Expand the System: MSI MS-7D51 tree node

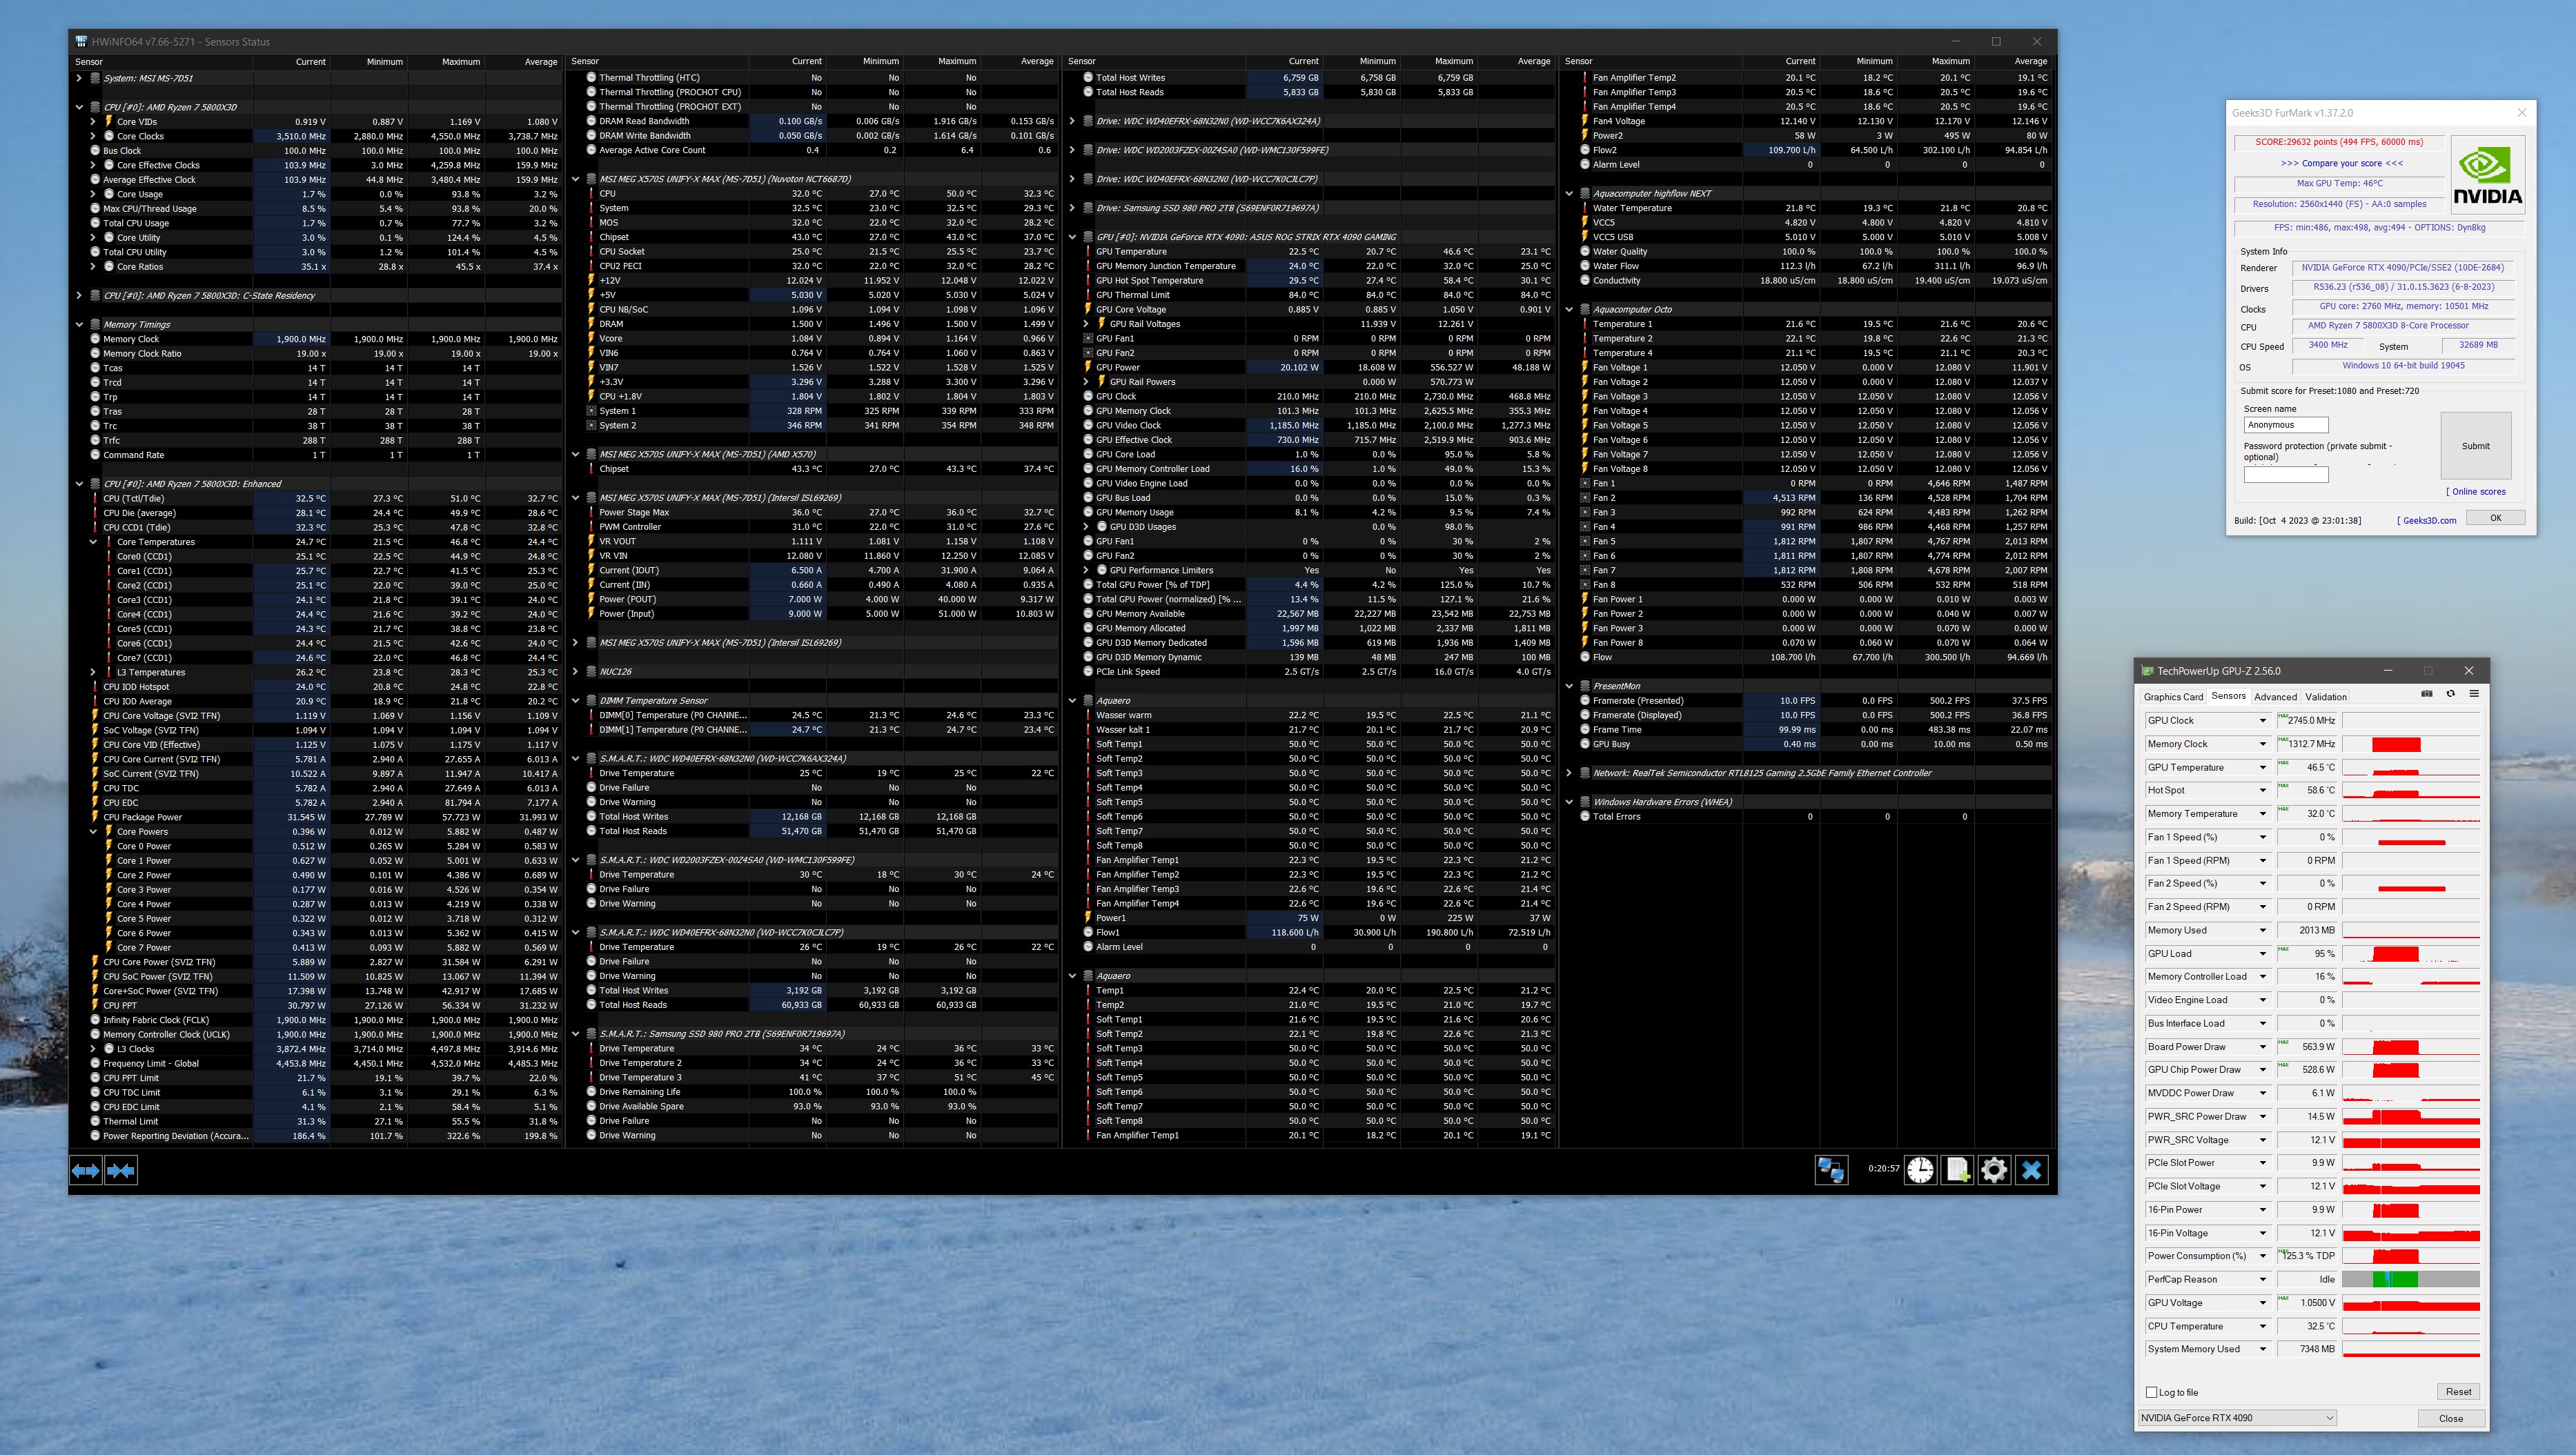79,78
